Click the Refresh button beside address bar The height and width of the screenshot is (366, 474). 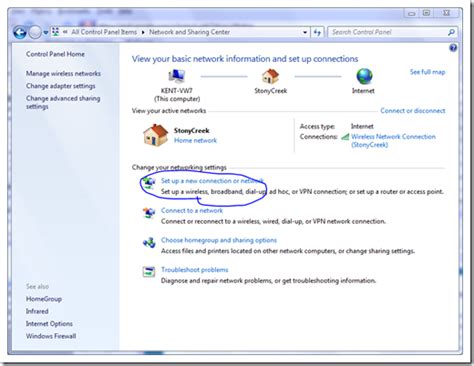[317, 32]
